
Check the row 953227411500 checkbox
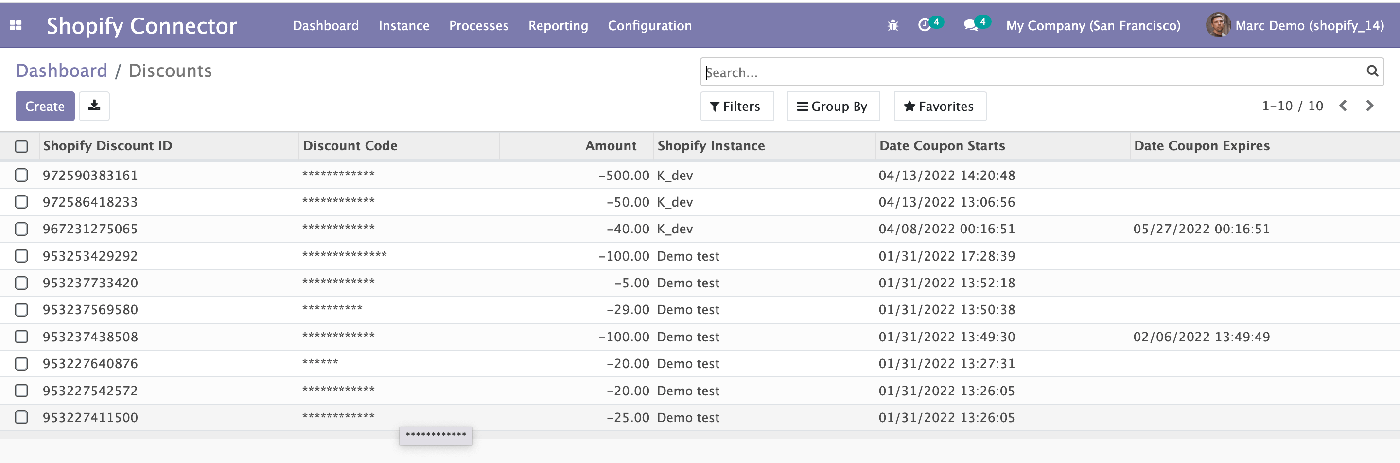pos(21,418)
